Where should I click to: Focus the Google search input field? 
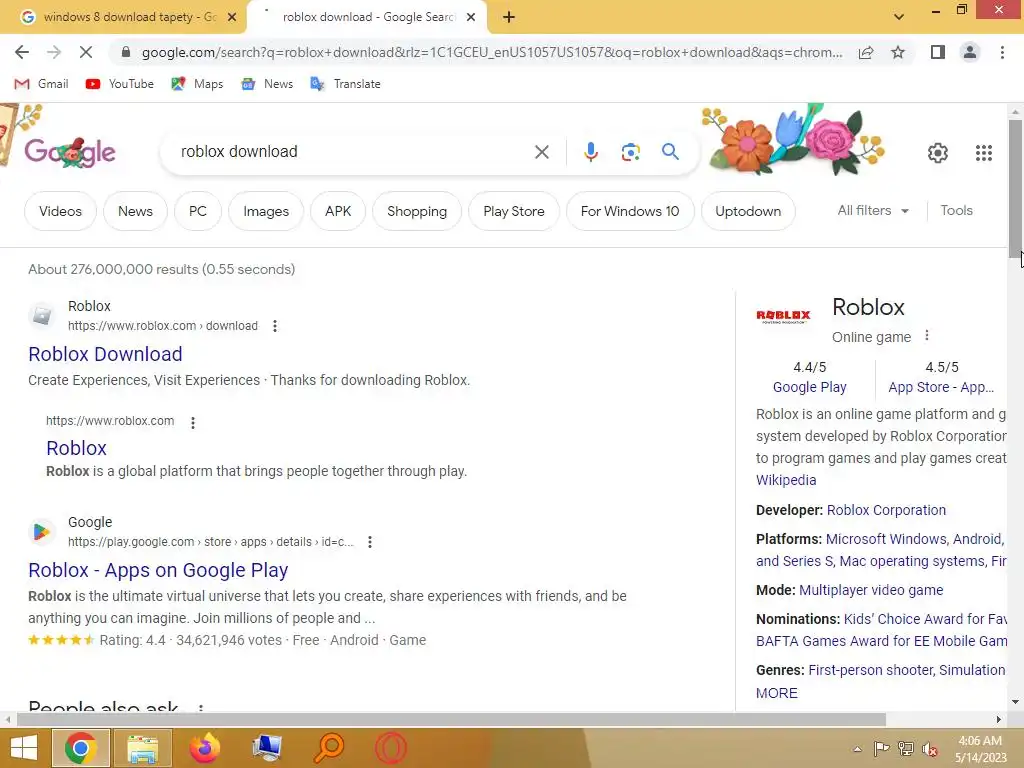coord(353,152)
